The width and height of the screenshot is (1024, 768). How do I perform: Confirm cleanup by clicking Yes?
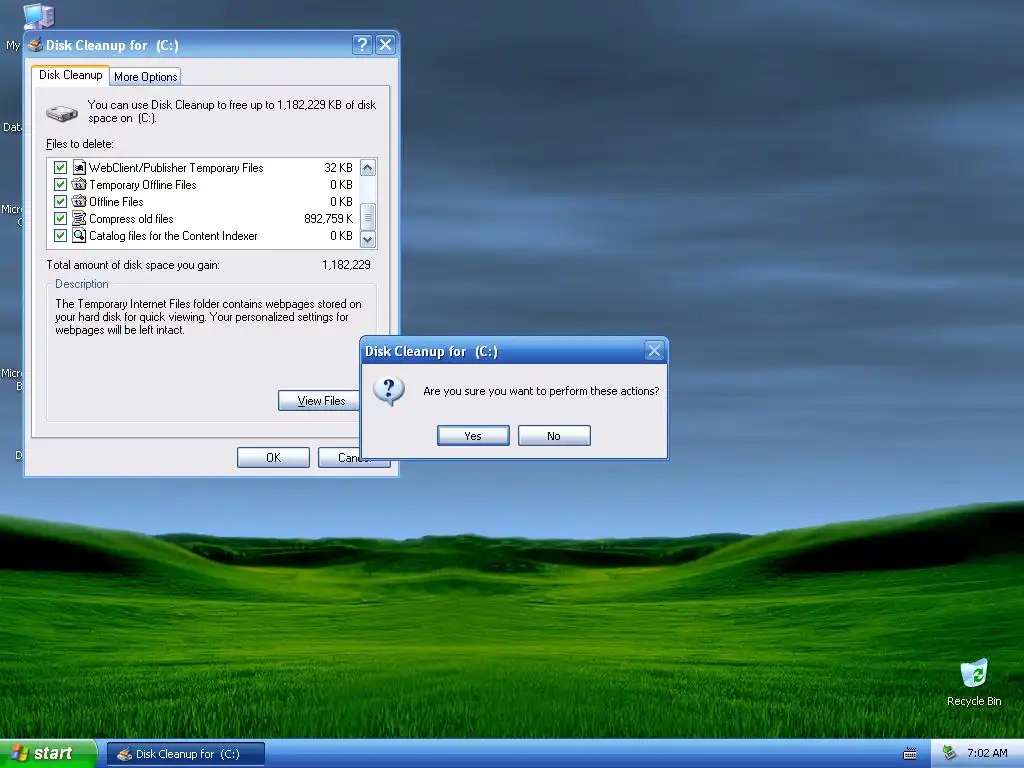[x=473, y=436]
